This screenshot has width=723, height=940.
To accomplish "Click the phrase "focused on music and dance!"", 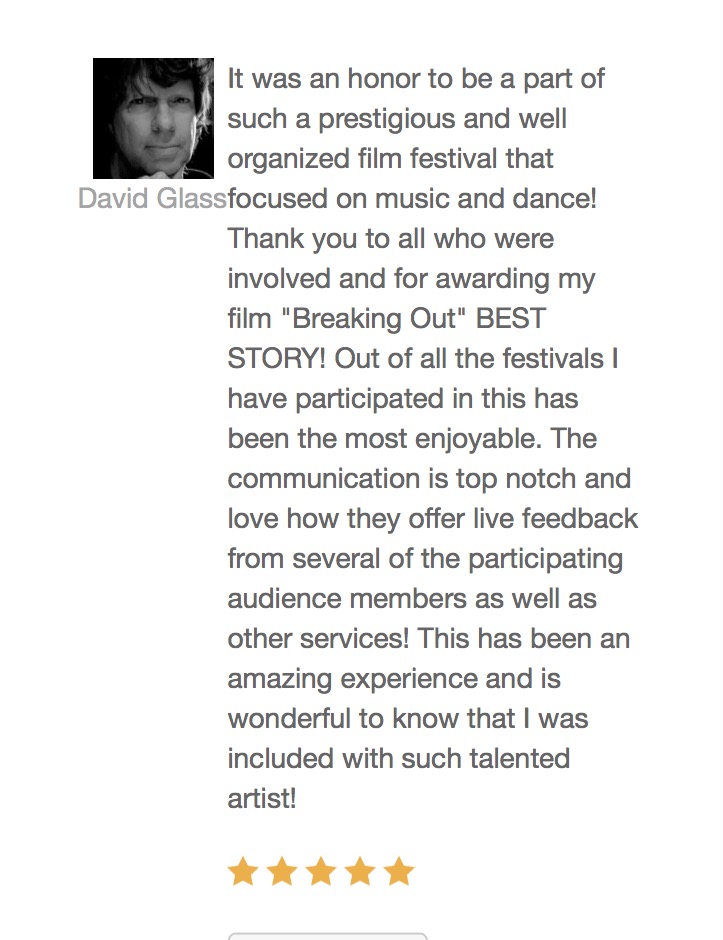I will pos(412,199).
